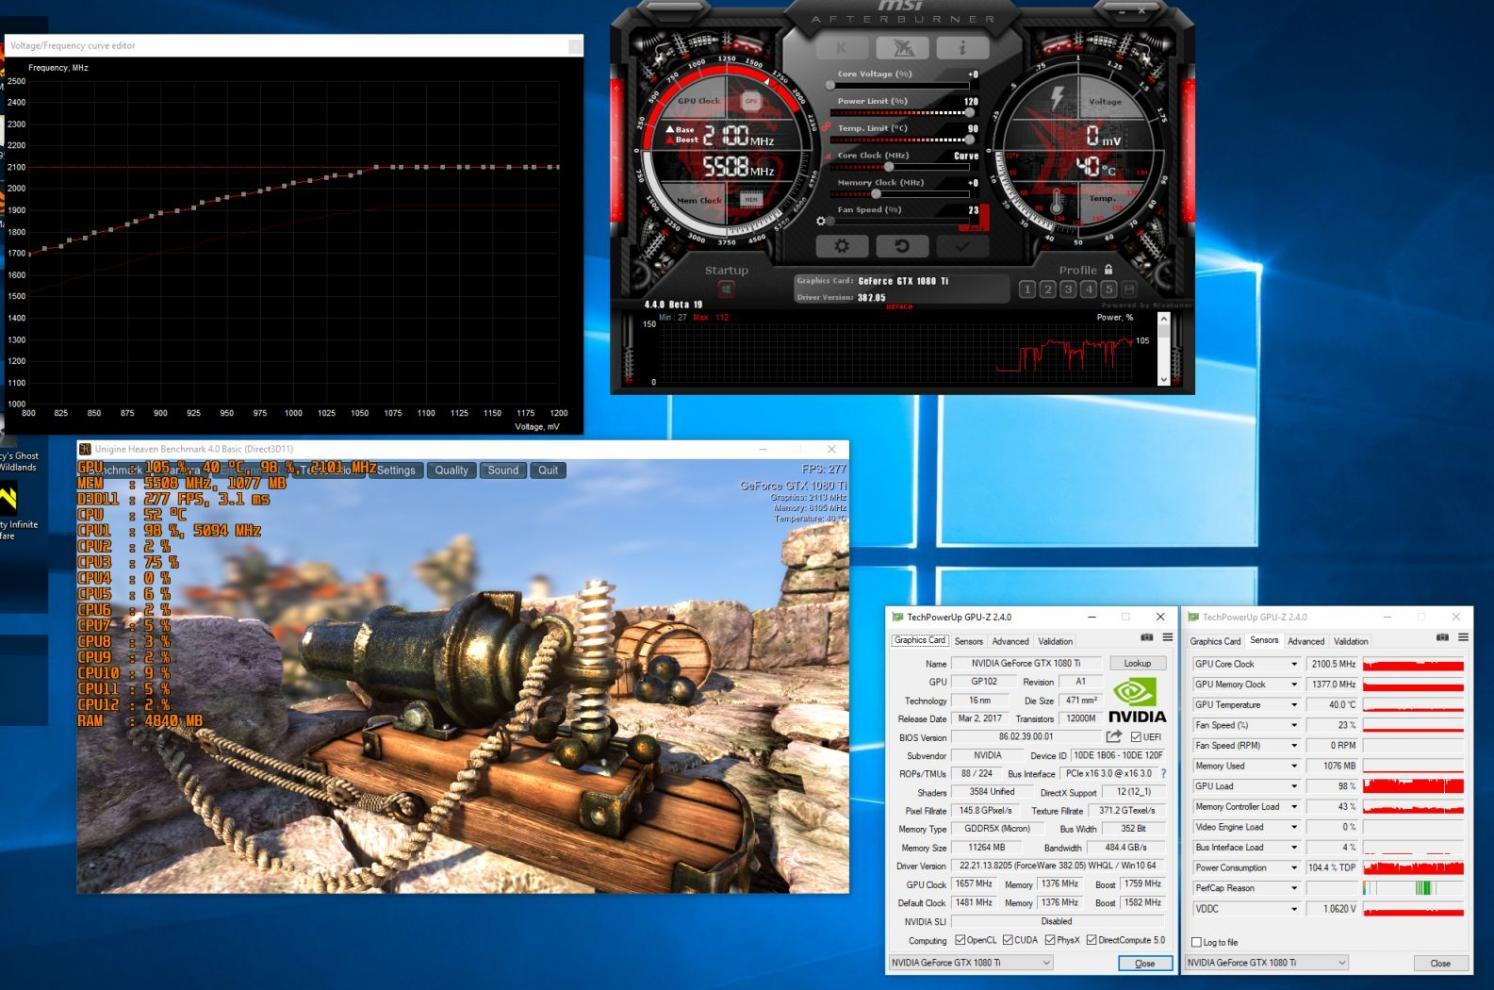Click the Power Limit slider handle
This screenshot has height=990, width=1494.
click(x=969, y=112)
